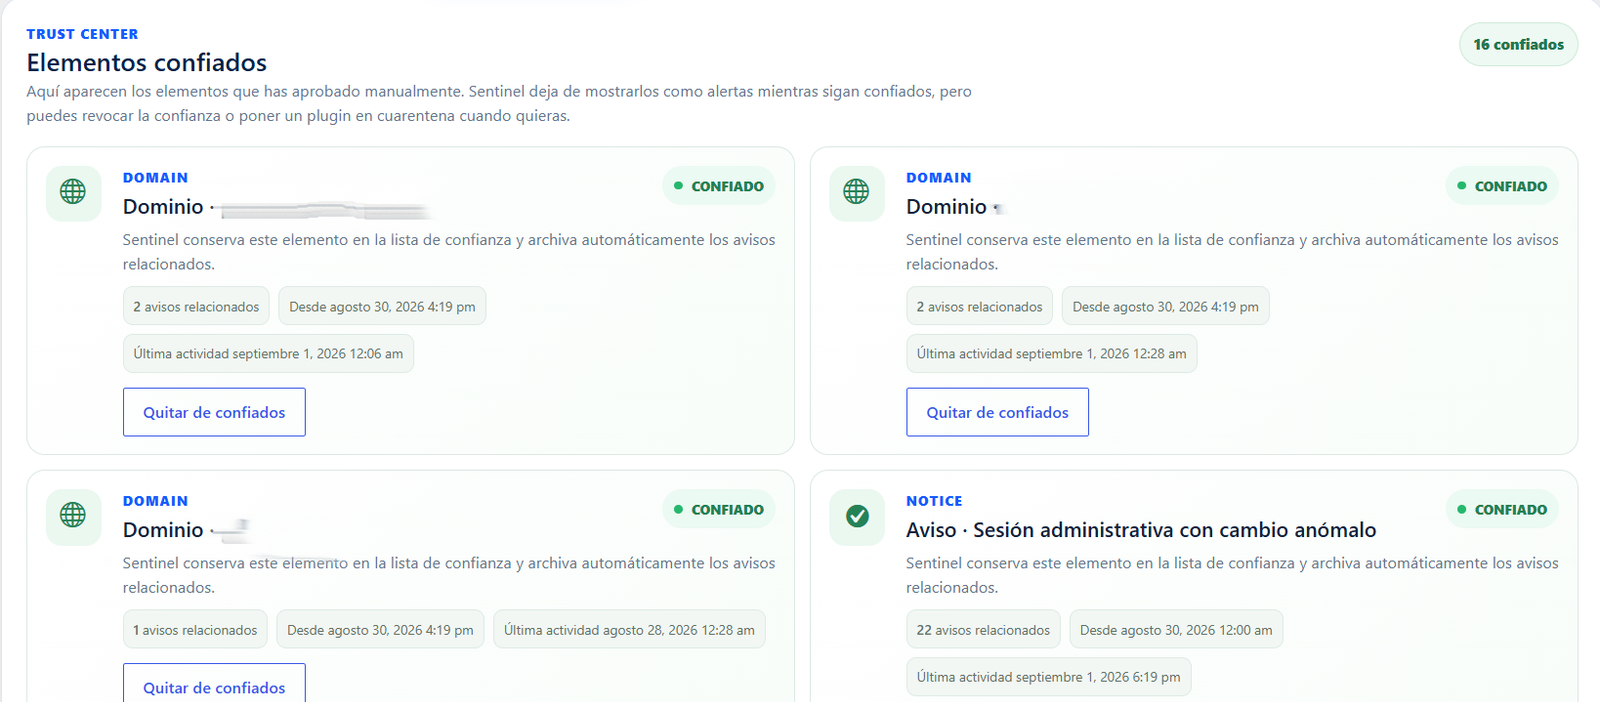Click 2 avisos relacionados above Última actividad septiembre 12:28 am
1600x702 pixels.
pyautogui.click(x=979, y=307)
